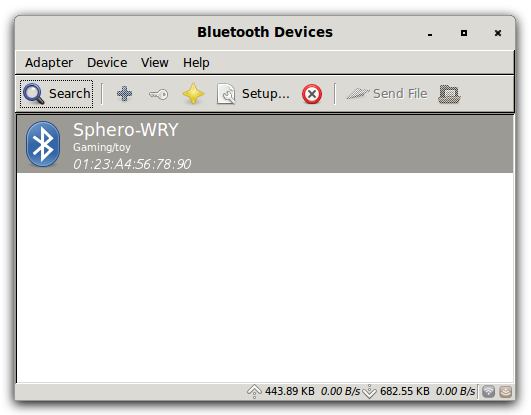
Task: Click the pair key icon
Action: tap(158, 94)
